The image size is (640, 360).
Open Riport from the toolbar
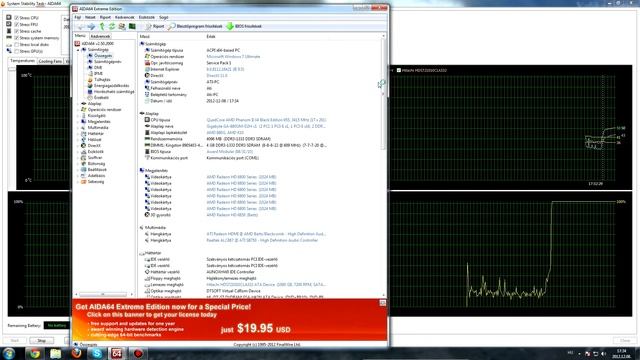pyautogui.click(x=155, y=27)
